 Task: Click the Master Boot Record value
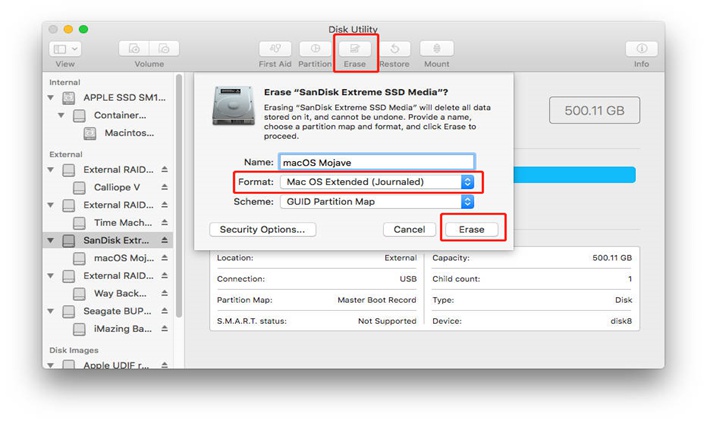coord(377,300)
